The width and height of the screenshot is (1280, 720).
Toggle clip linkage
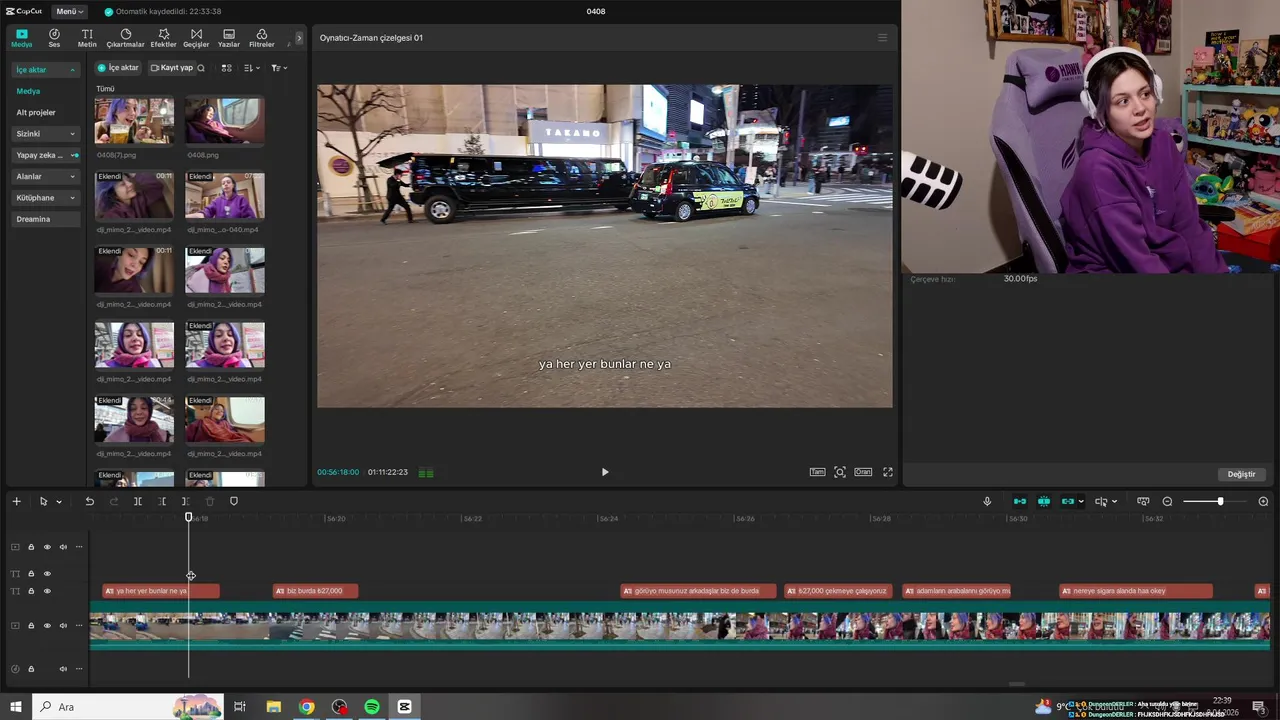[x=1068, y=501]
